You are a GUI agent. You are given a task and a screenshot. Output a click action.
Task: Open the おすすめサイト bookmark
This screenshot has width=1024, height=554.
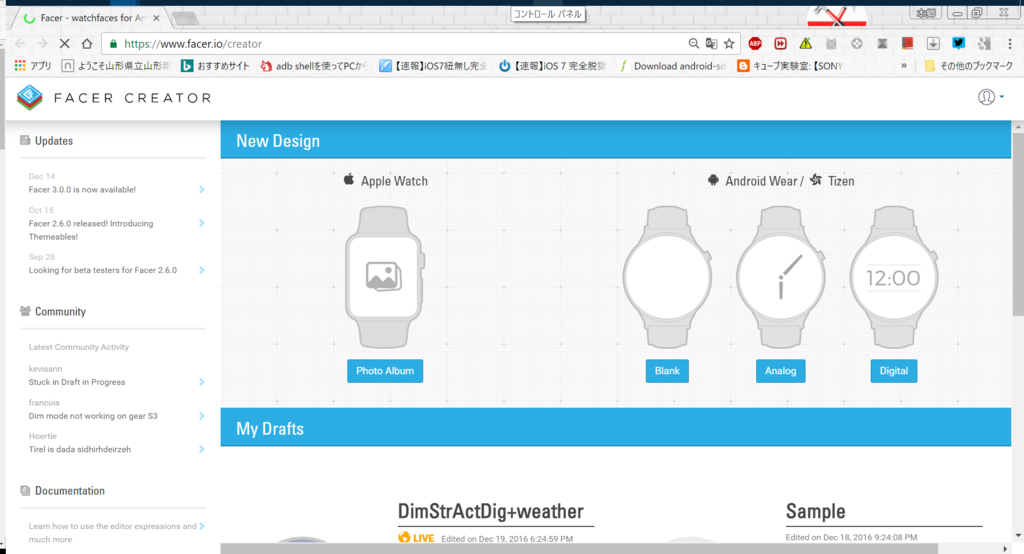pos(216,66)
